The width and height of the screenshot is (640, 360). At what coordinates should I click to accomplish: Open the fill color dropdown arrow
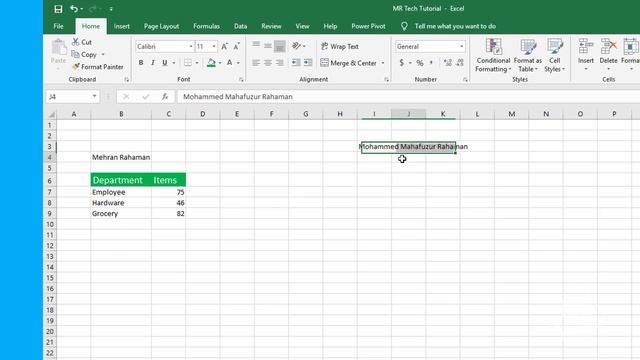220,63
